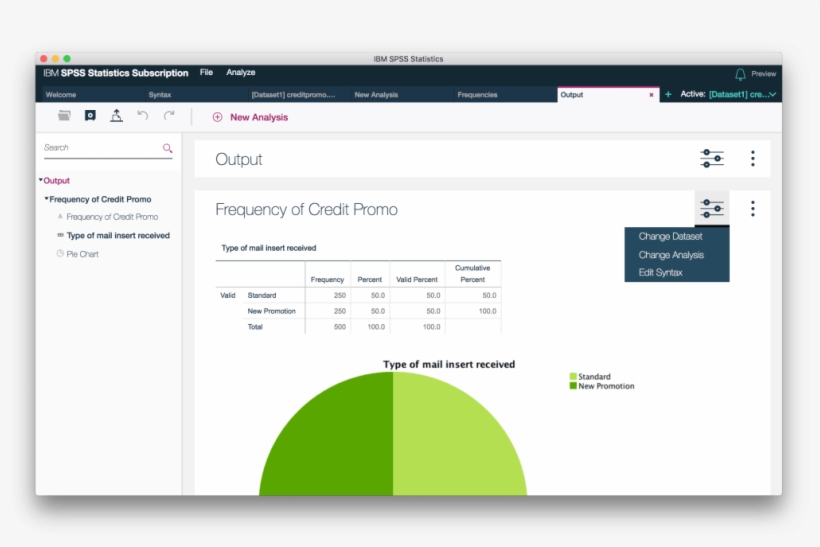820x547 pixels.
Task: Collapse the Output tree node
Action: click(x=41, y=180)
